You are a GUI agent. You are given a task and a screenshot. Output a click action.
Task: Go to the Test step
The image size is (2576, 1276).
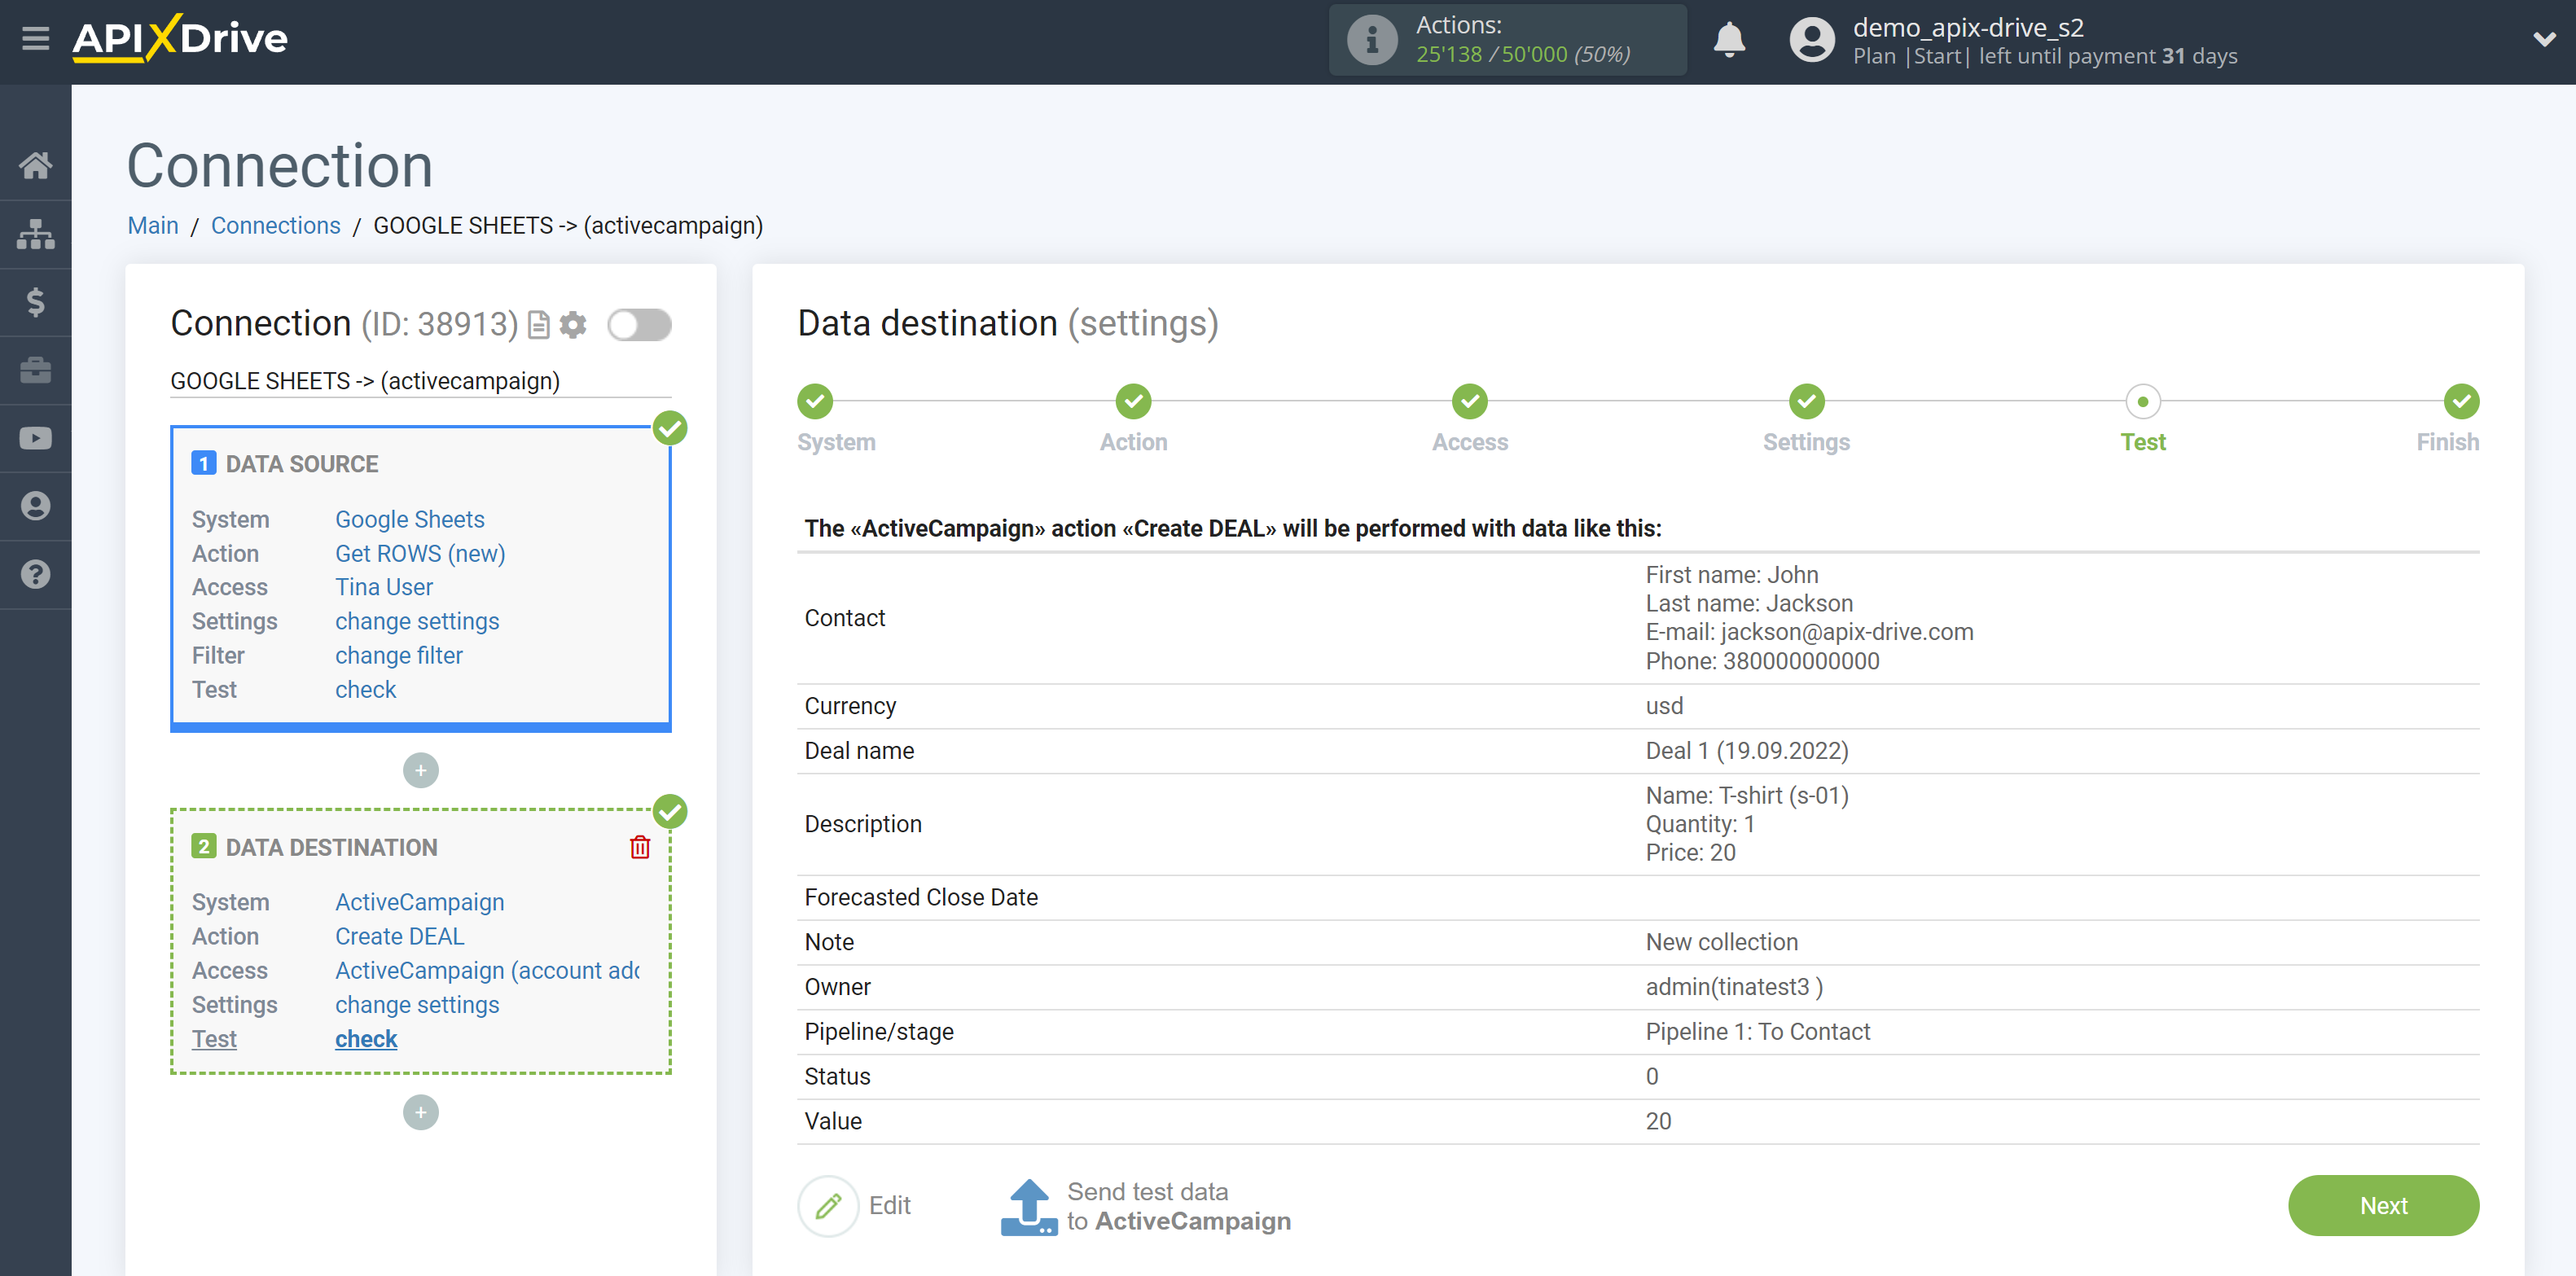pyautogui.click(x=2142, y=401)
